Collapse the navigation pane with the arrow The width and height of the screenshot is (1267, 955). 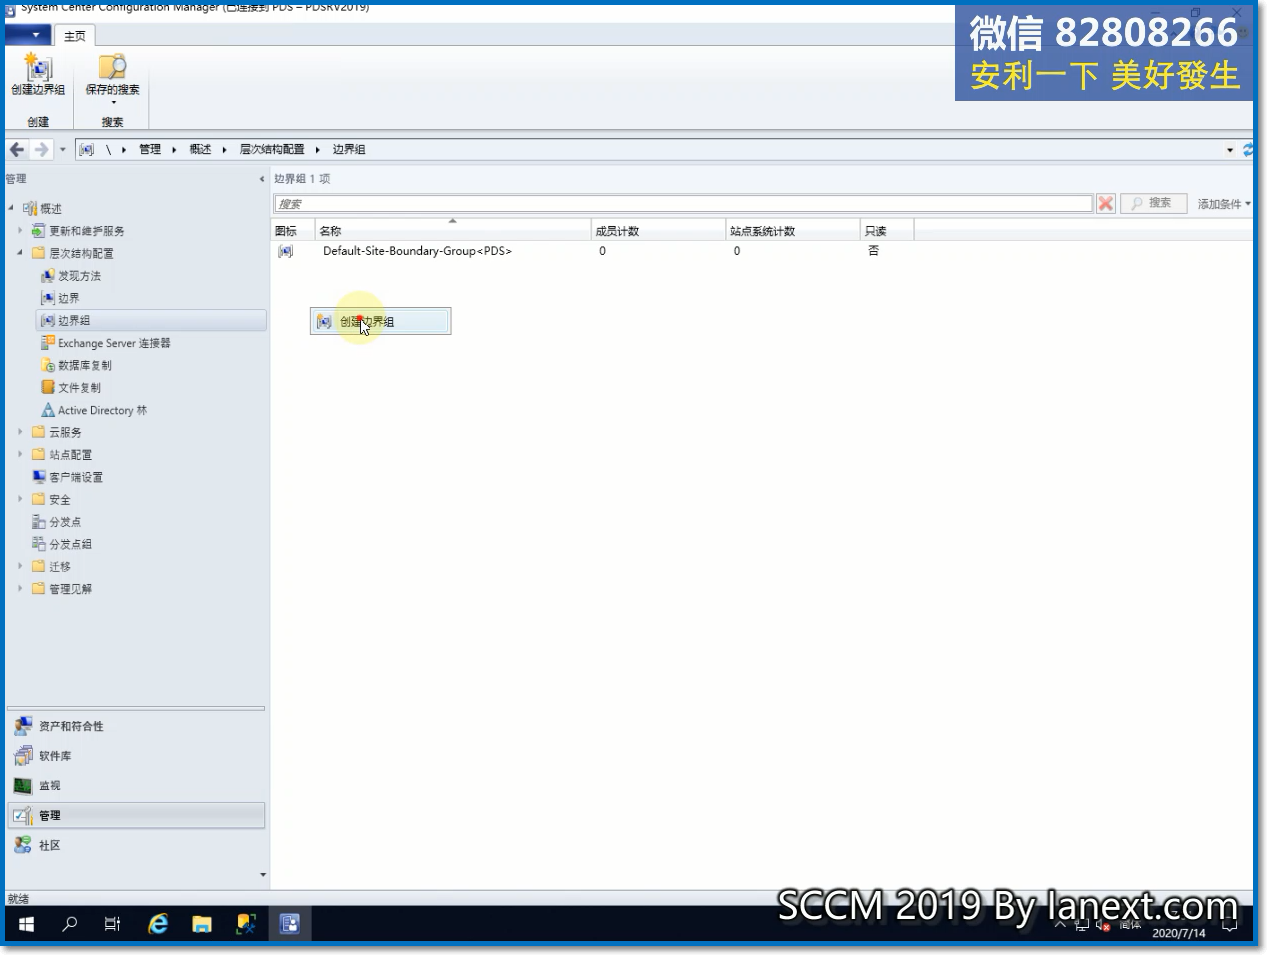(262, 179)
